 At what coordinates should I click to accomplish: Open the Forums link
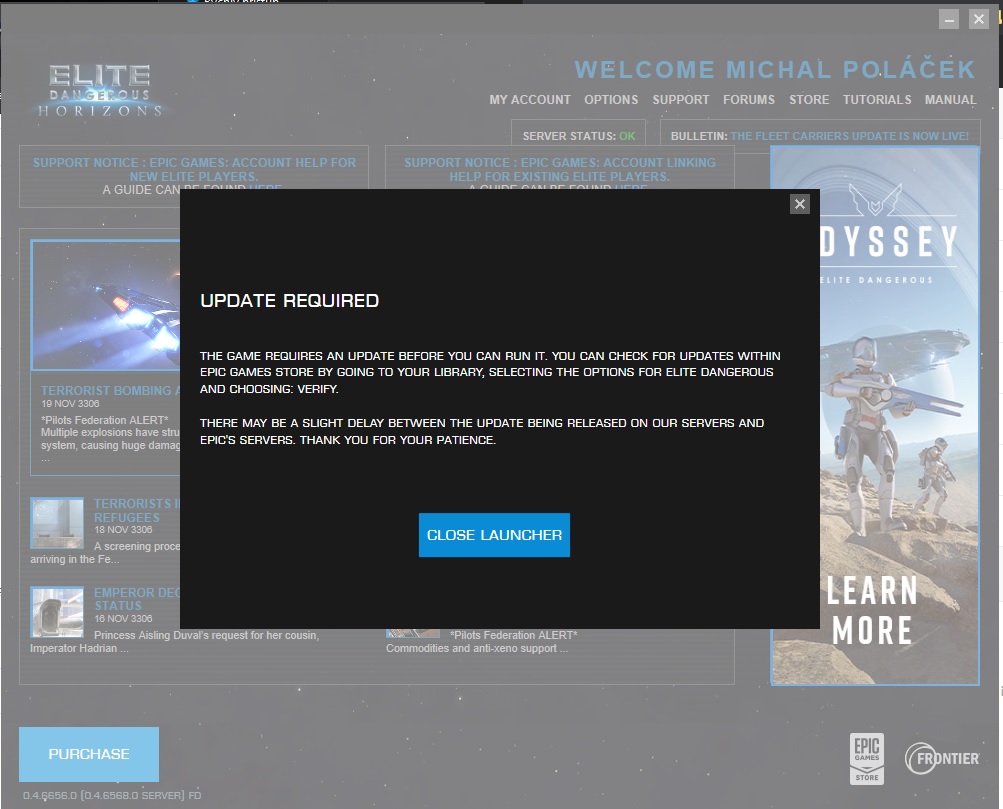748,100
